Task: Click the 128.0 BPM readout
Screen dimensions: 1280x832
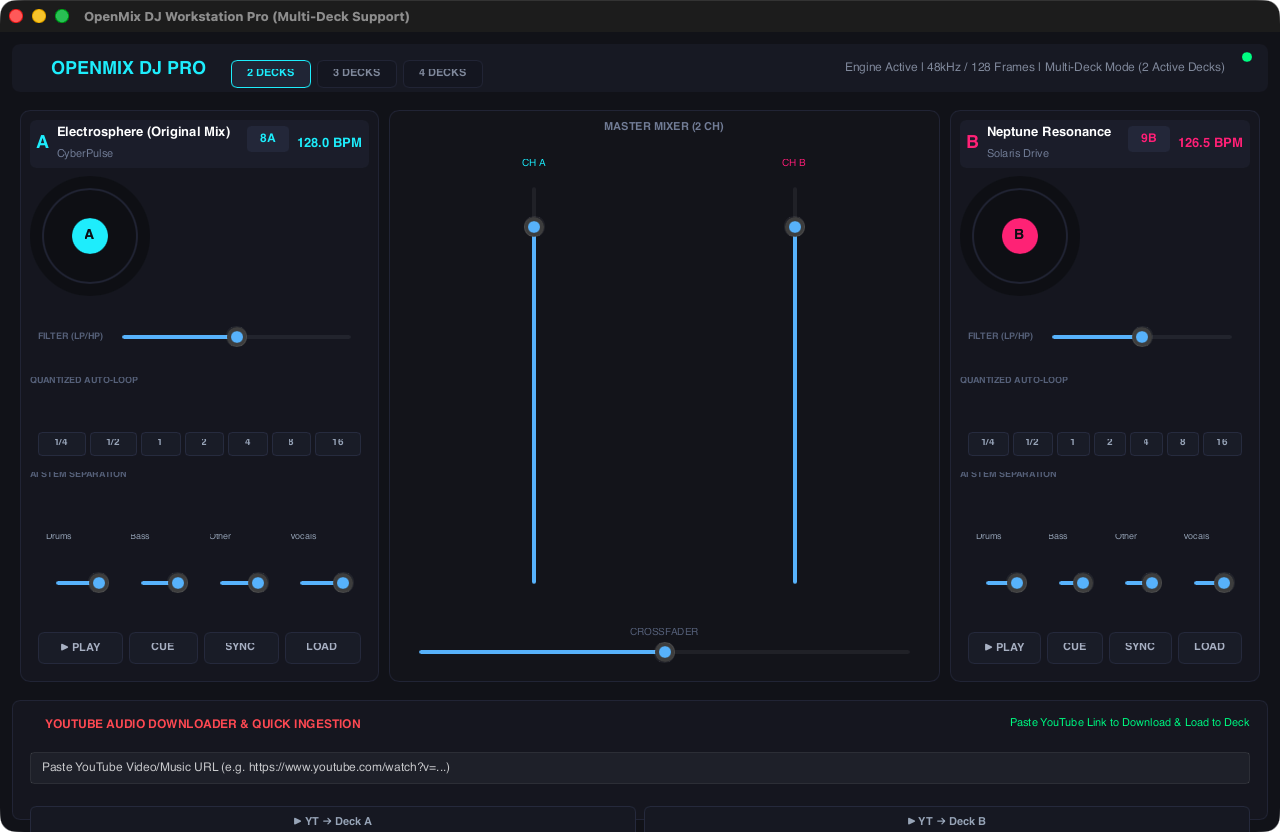Action: click(x=329, y=143)
